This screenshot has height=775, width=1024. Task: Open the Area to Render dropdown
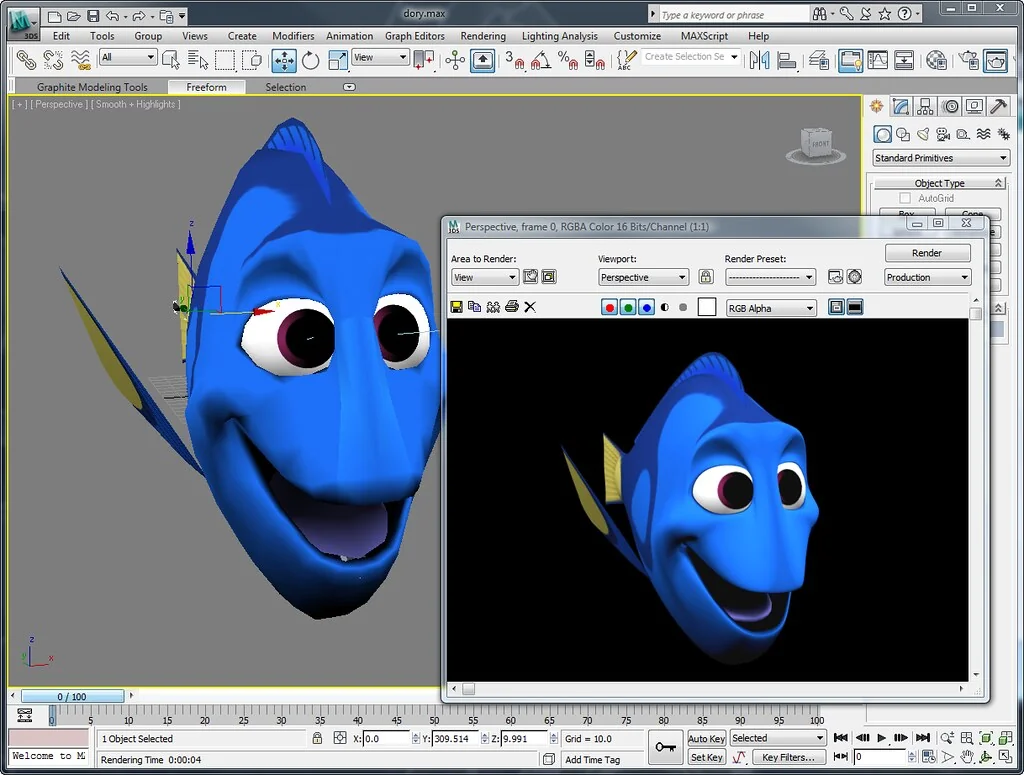[x=485, y=277]
